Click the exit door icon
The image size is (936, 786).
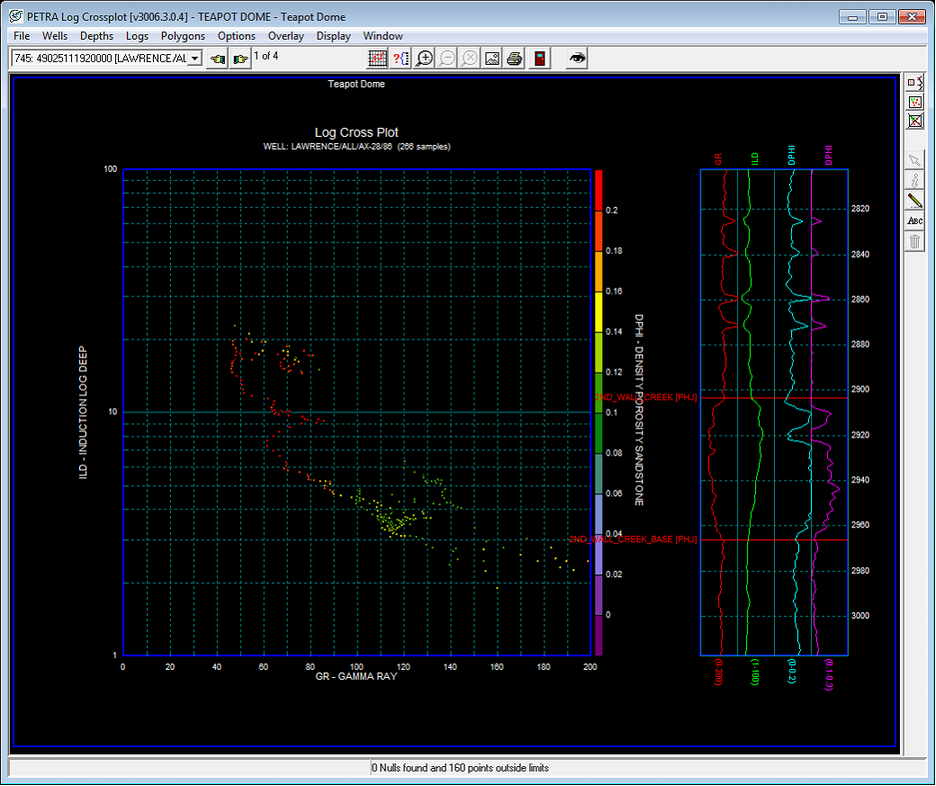(x=539, y=58)
